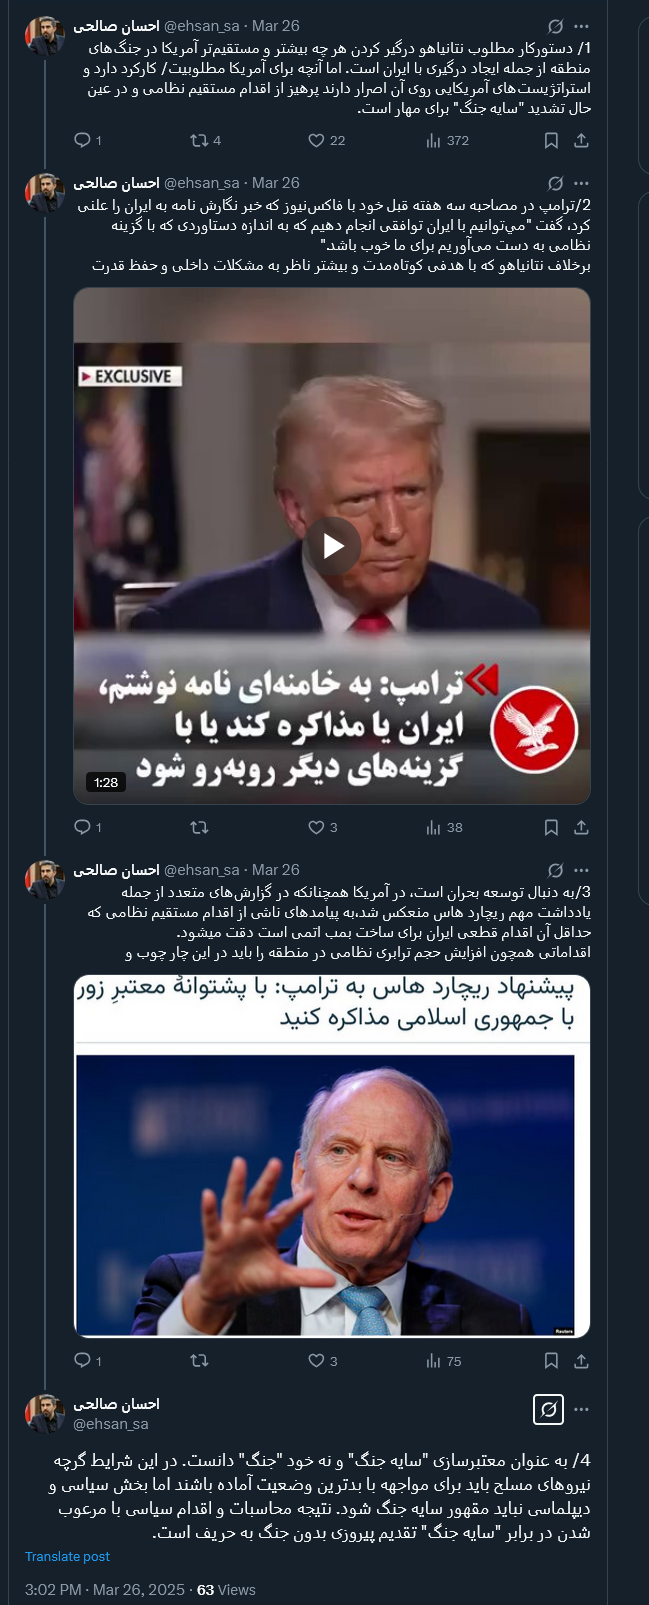Open the Richard Haass article image

(x=332, y=1157)
